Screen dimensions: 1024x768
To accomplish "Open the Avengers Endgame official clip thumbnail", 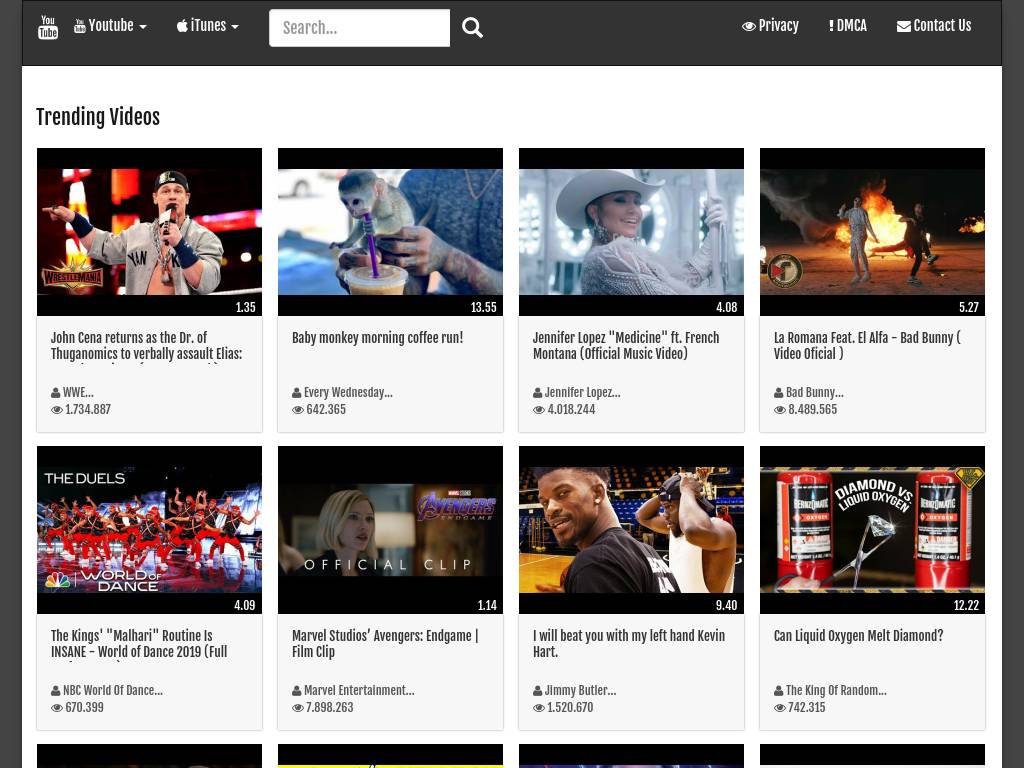I will pos(391,530).
